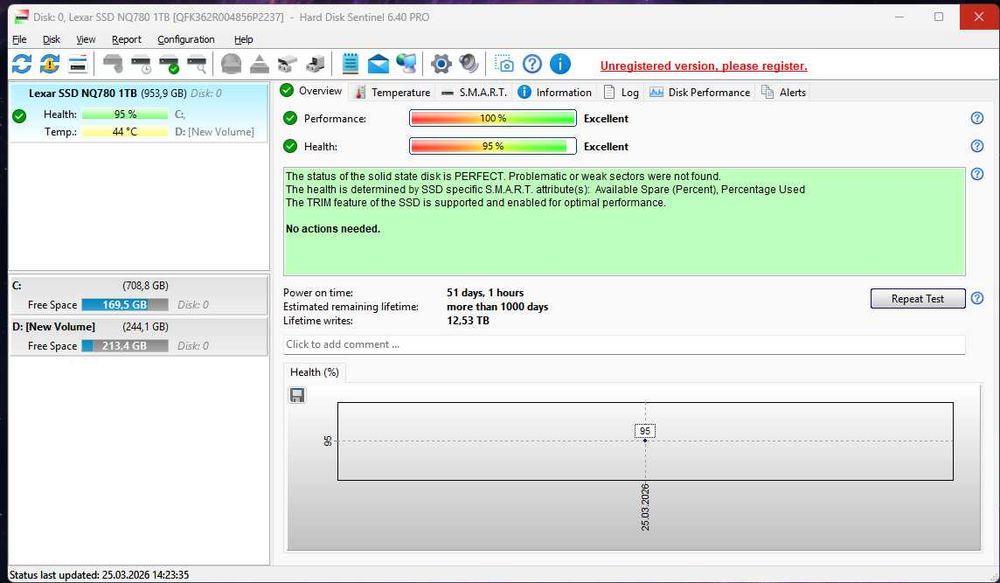
Task: Click the 'Click to add comment' field
Action: pos(624,344)
